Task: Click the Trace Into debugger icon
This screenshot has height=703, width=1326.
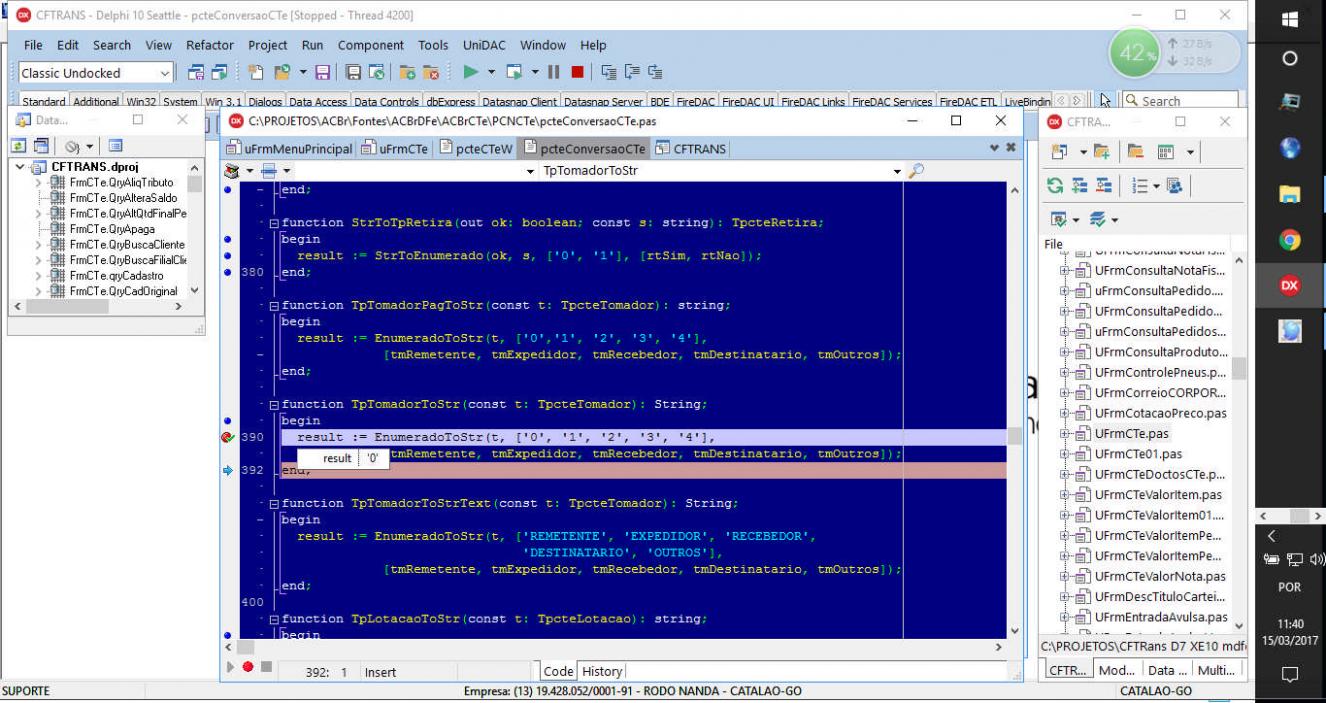Action: (608, 72)
